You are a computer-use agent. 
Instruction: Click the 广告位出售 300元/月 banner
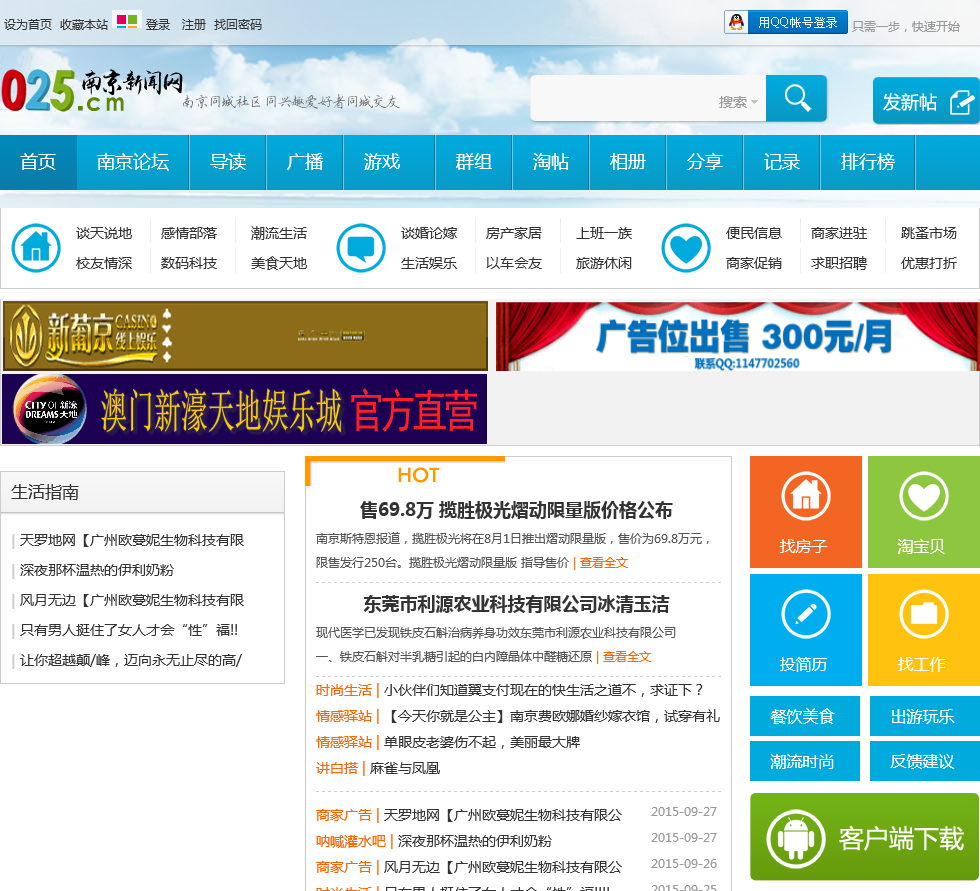point(738,336)
